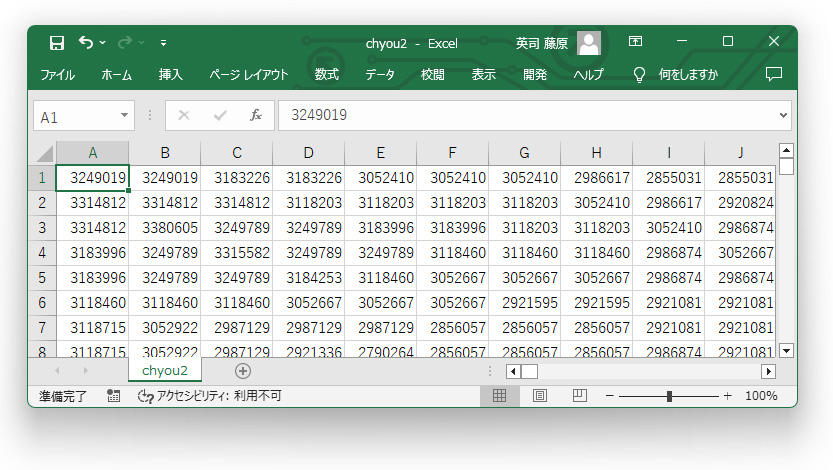The image size is (833, 470).
Task: Add a new sheet with plus icon
Action: pyautogui.click(x=243, y=371)
